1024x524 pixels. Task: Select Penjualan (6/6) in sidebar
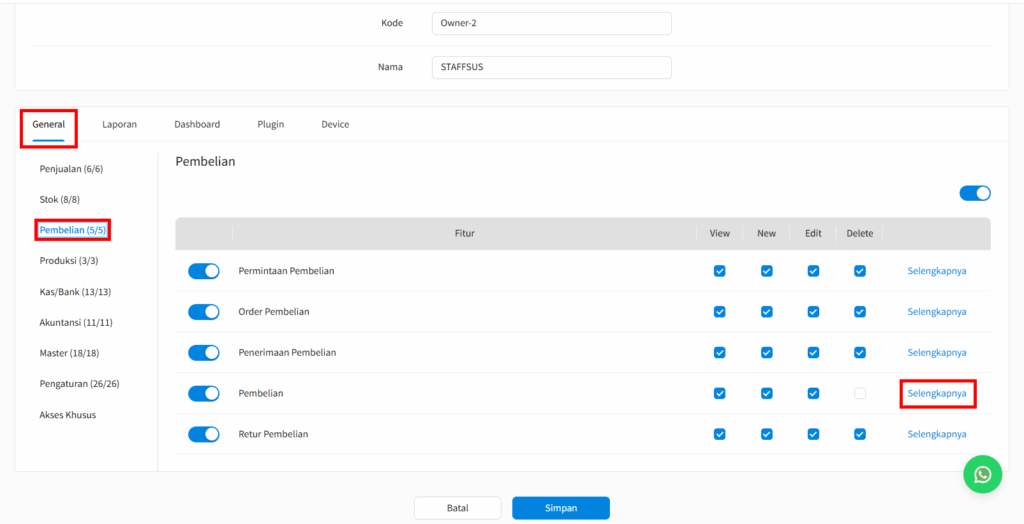tap(71, 169)
